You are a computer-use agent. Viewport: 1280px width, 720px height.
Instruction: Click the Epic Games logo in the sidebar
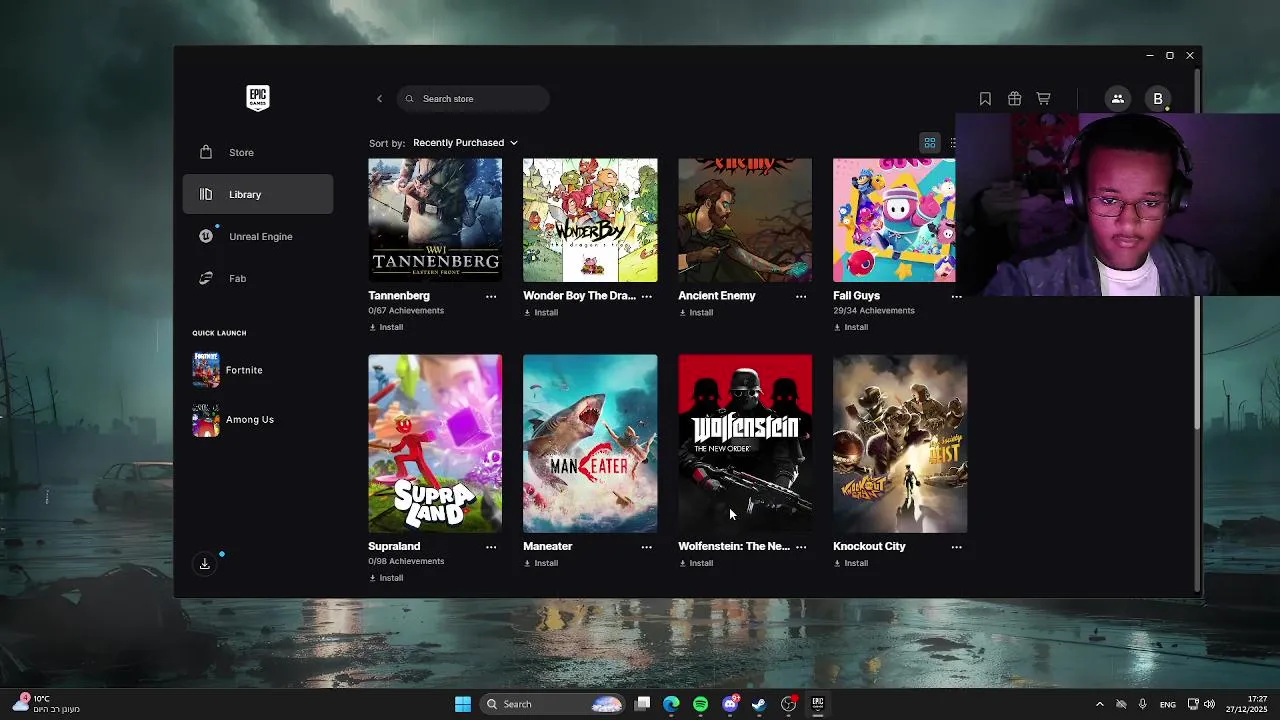coord(258,97)
